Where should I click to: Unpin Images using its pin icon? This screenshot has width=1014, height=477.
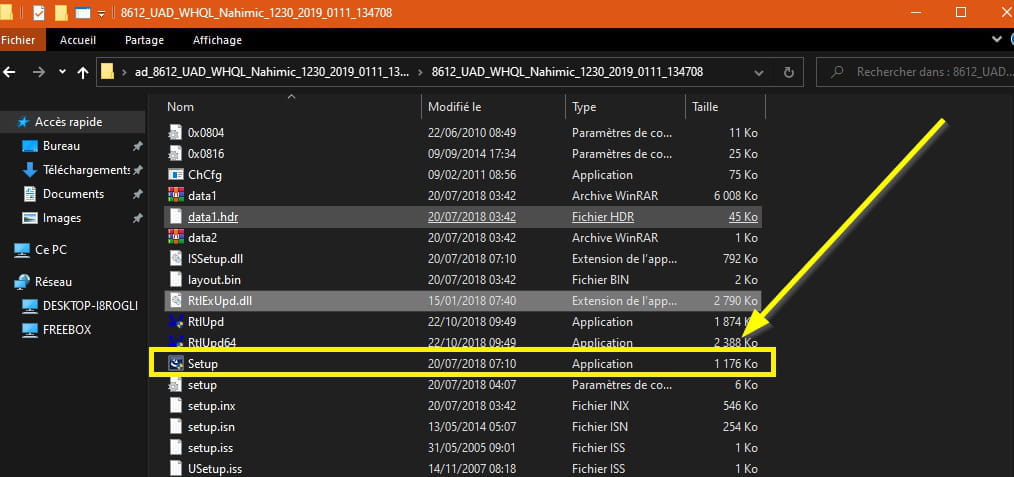pyautogui.click(x=137, y=218)
